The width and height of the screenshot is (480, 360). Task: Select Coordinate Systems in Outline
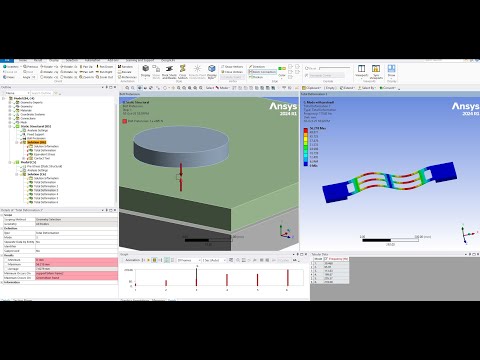point(33,114)
